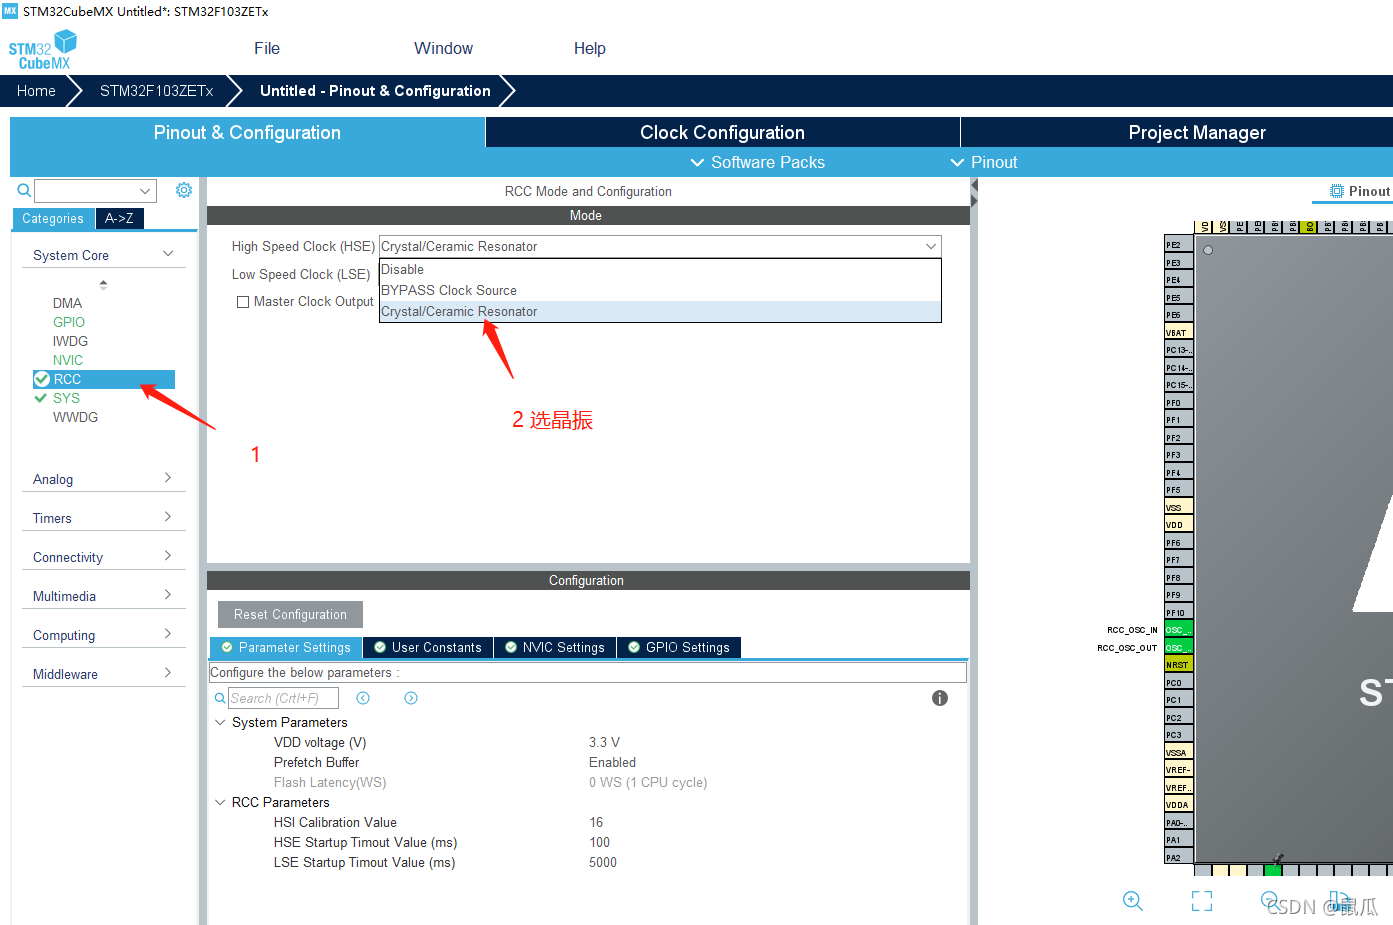
Task: Click the pinned green pin on bottom row
Action: pos(1273,870)
